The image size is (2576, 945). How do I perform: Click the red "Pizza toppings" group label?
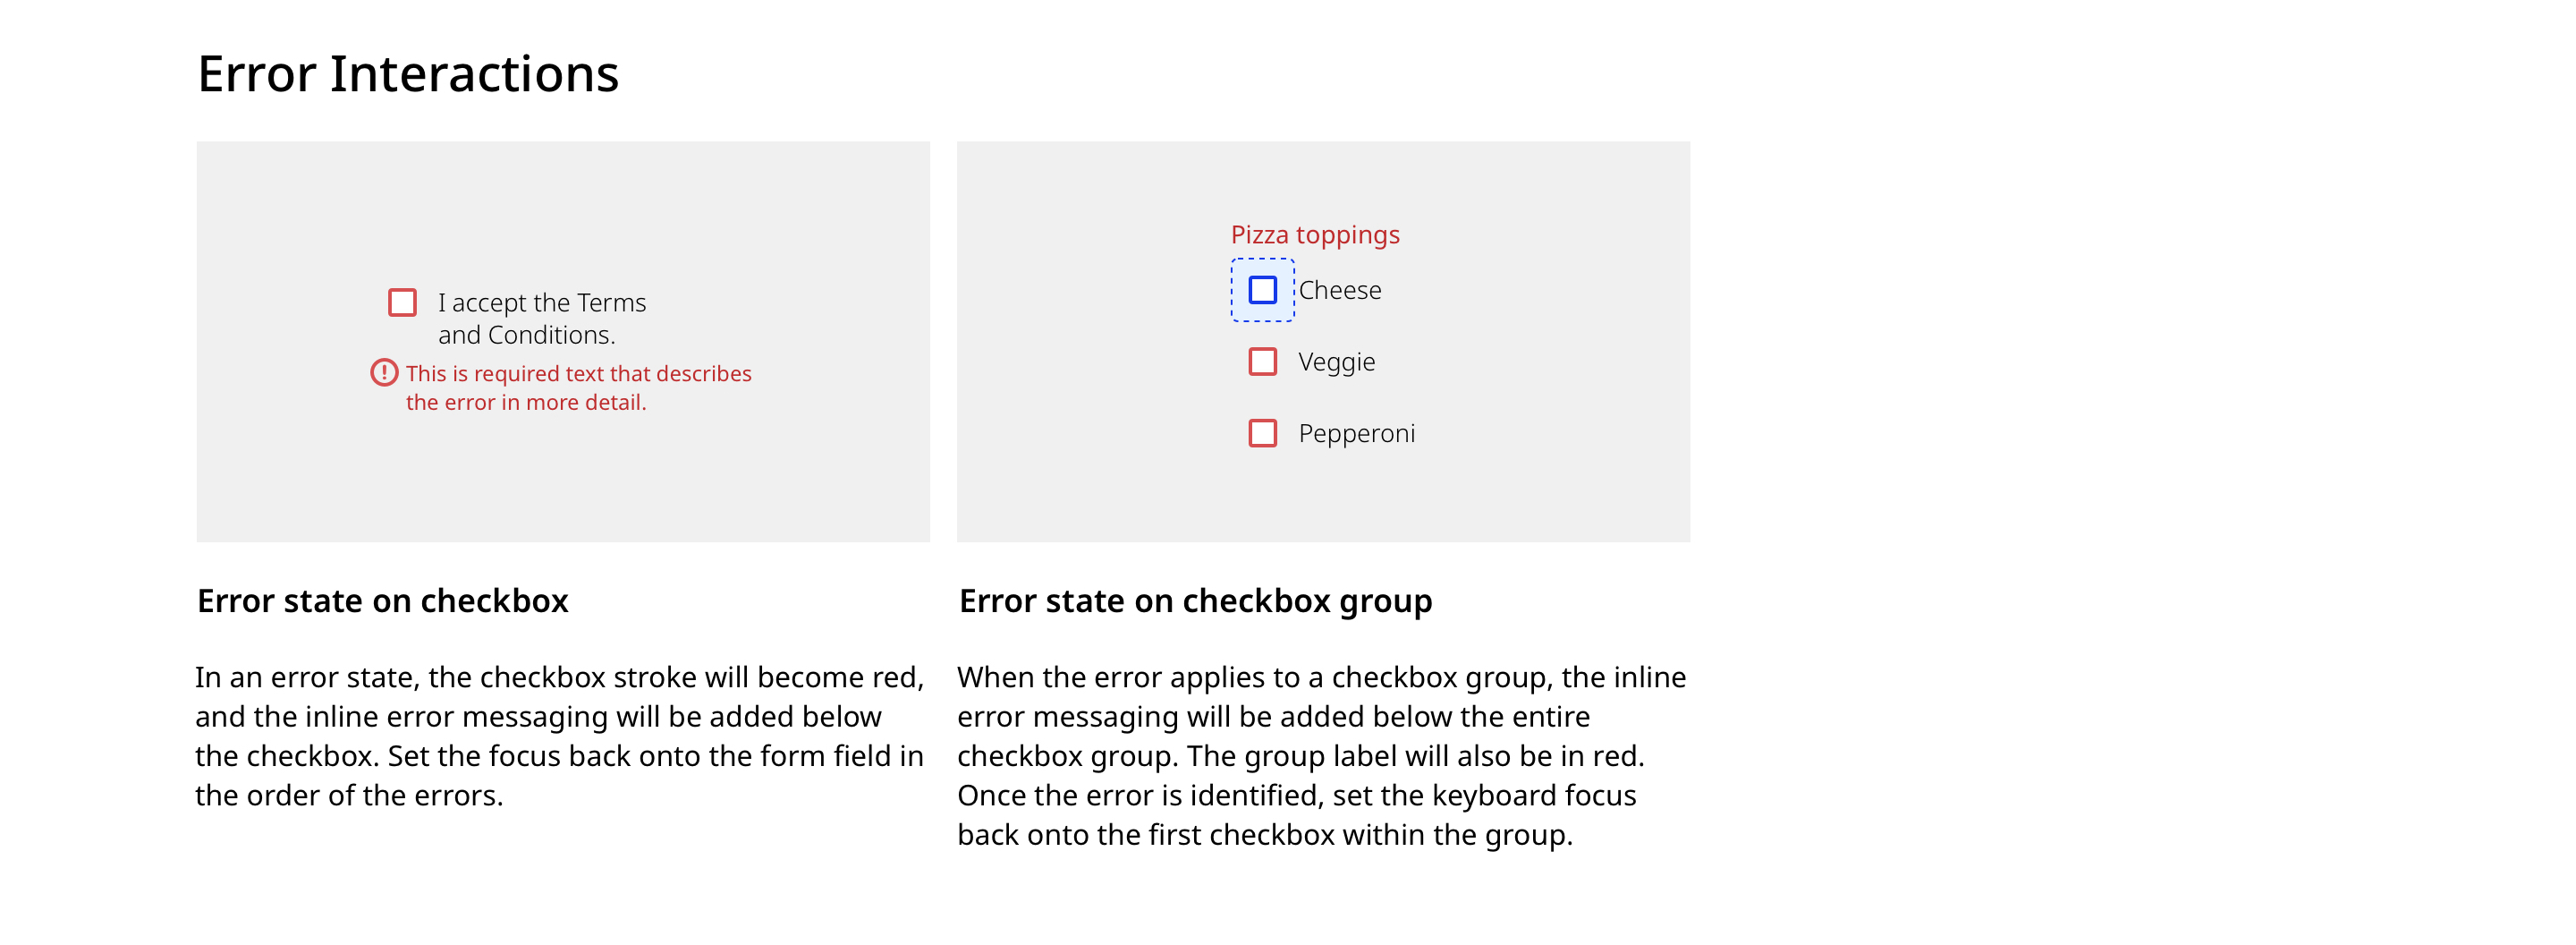point(1314,235)
